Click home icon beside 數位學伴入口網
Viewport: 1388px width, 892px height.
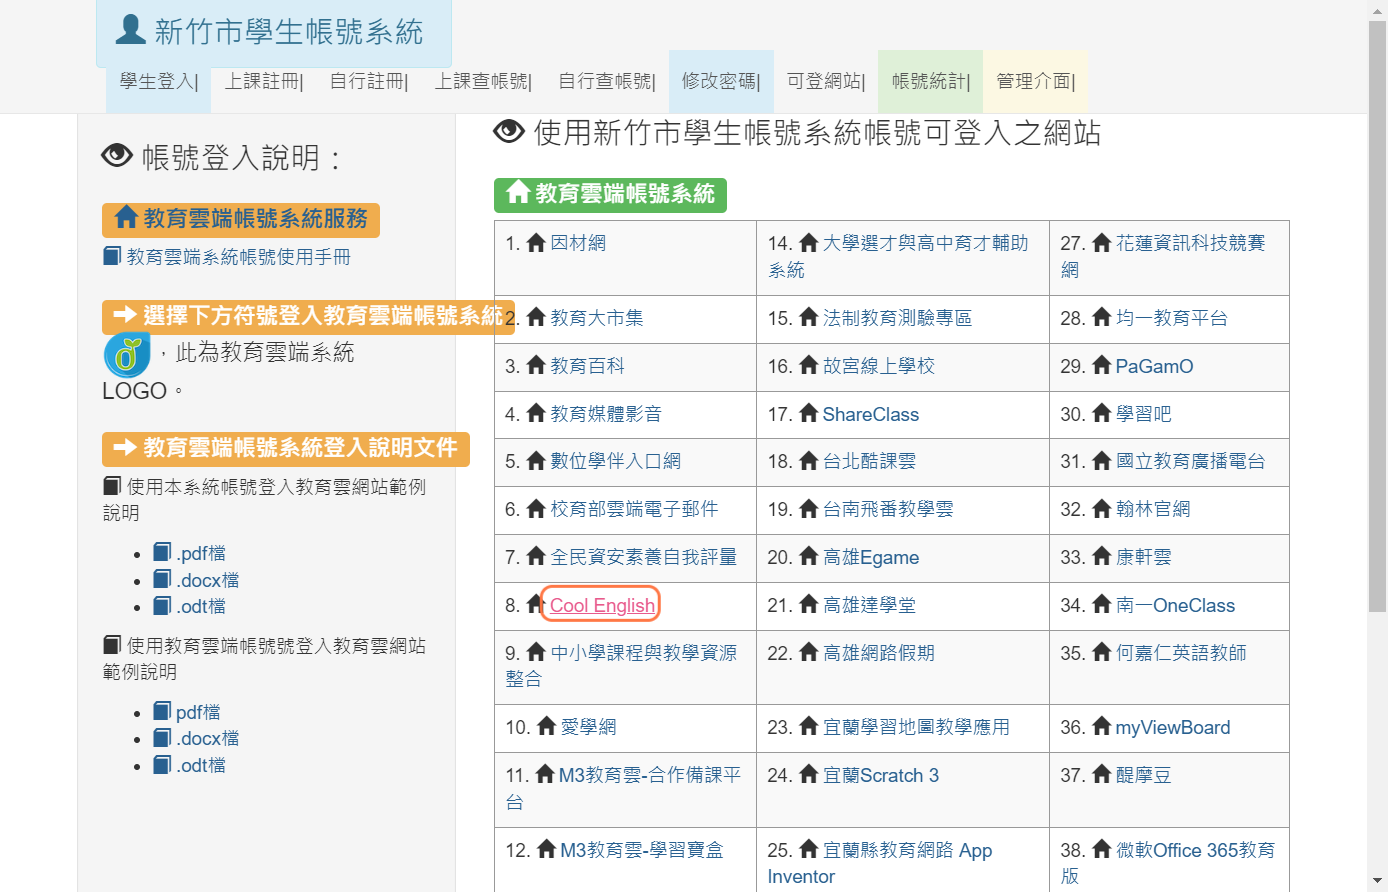(x=536, y=460)
